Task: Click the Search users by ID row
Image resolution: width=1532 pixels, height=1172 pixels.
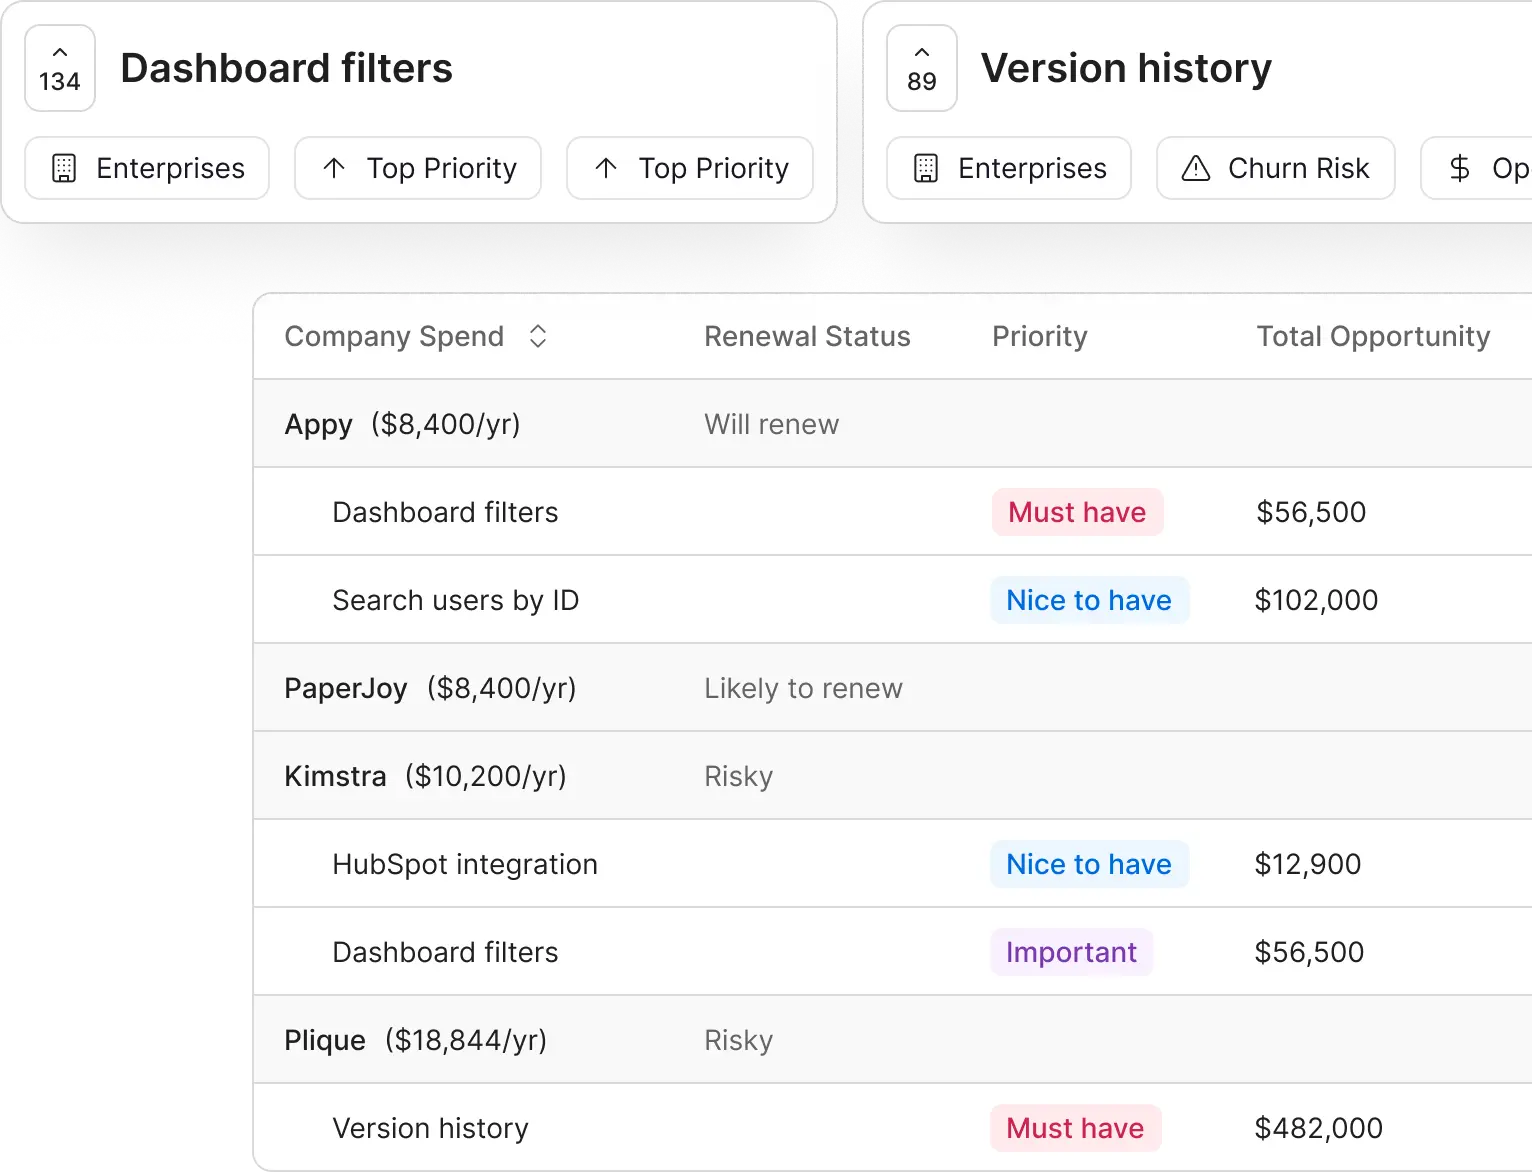Action: 892,600
